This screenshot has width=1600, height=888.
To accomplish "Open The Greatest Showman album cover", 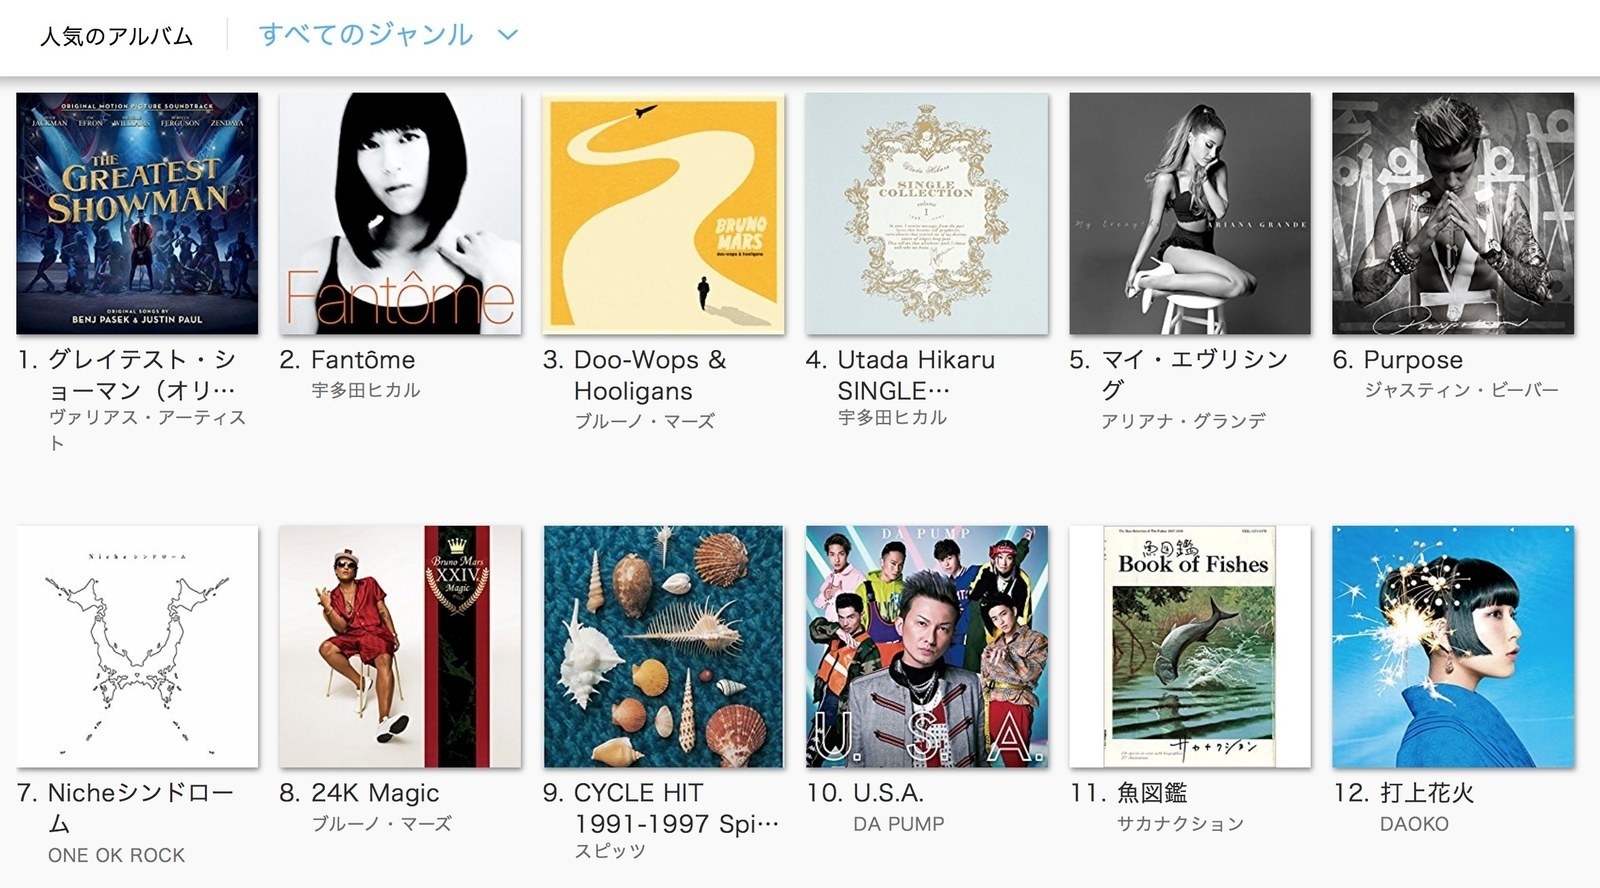I will pos(137,213).
